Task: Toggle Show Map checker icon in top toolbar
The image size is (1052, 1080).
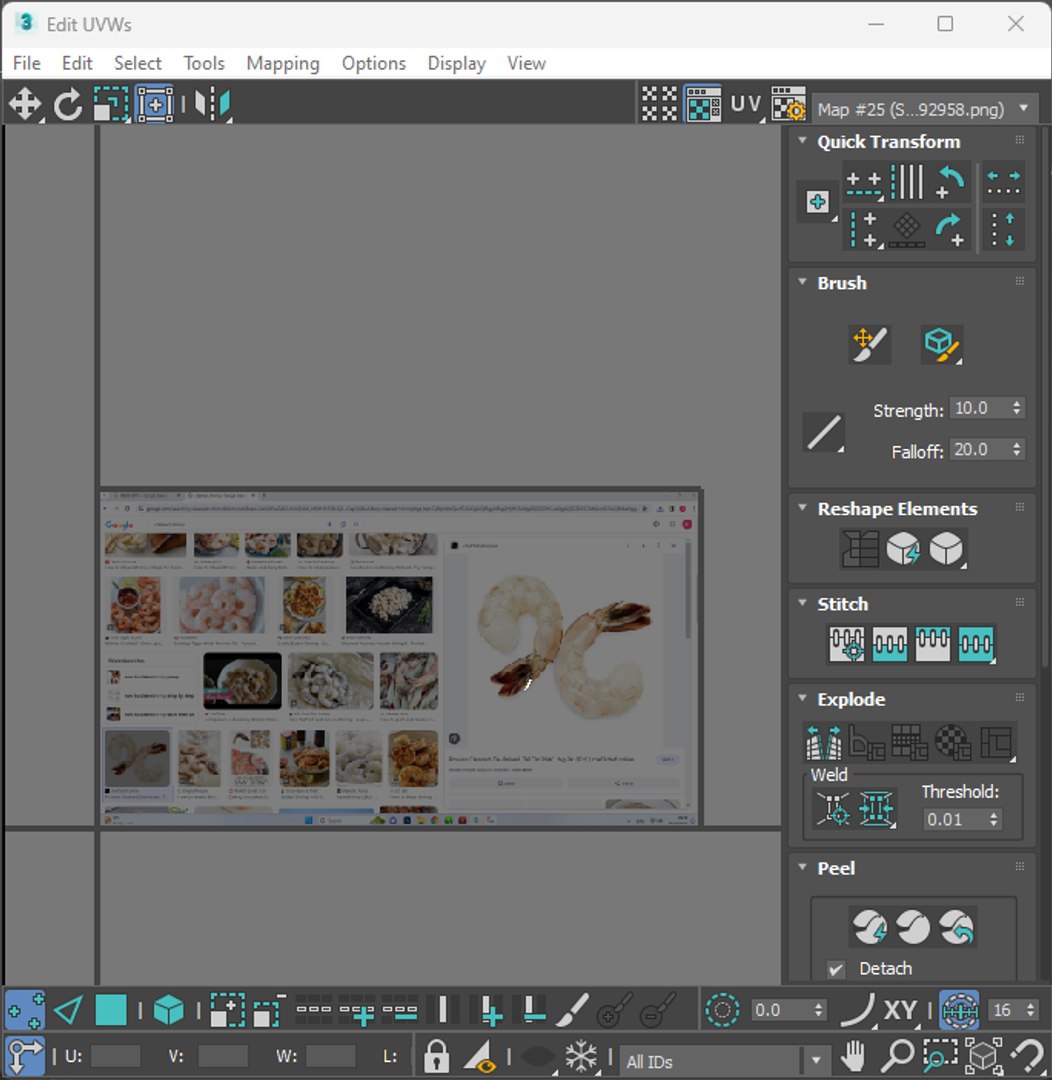Action: pos(703,105)
